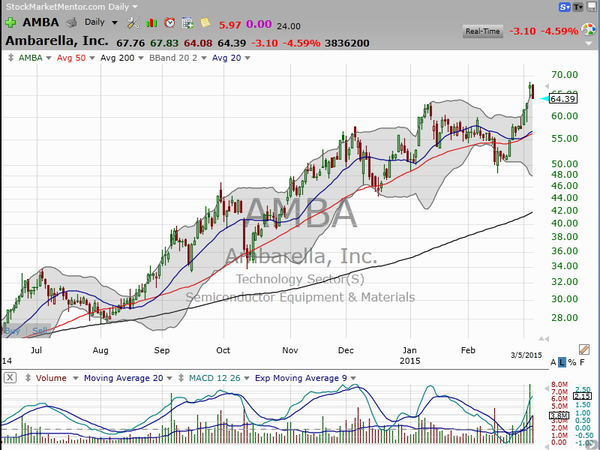Click the Jan 2015 time axis label
Screen dimensions: 600x450
tap(410, 355)
